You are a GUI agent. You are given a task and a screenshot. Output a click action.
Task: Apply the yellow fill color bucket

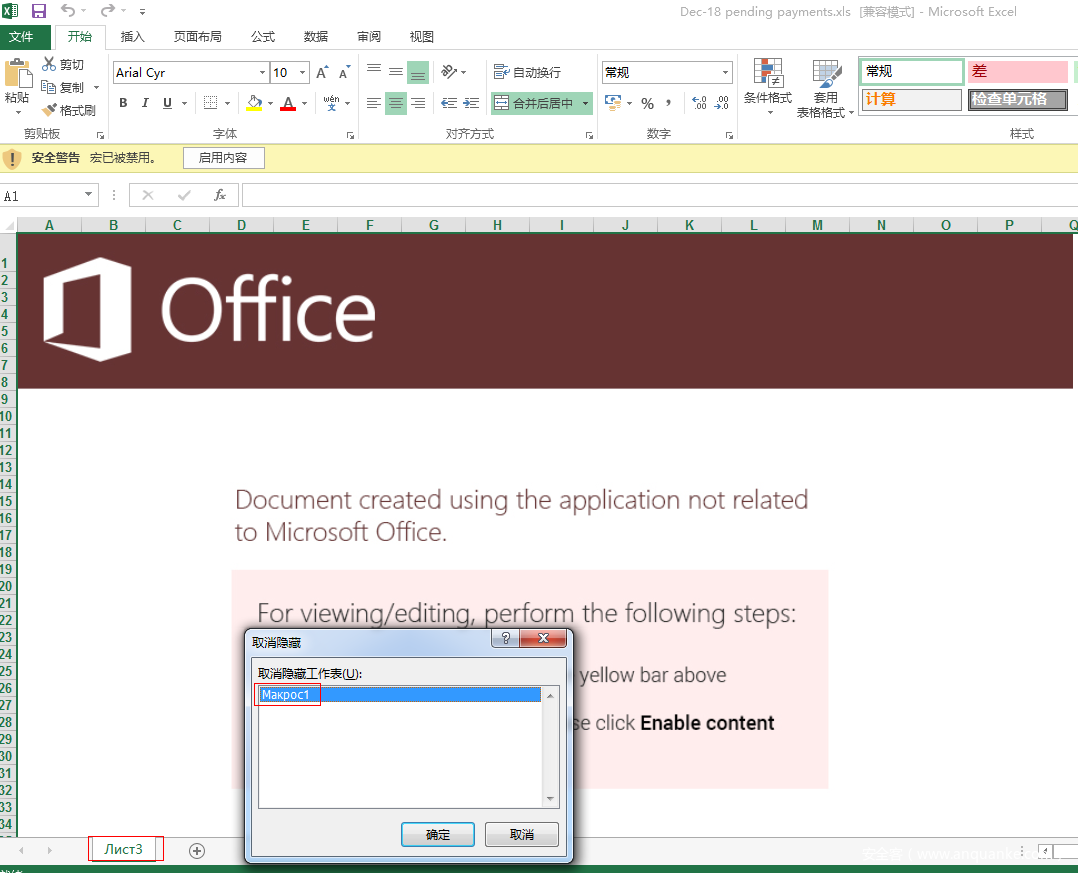click(254, 103)
